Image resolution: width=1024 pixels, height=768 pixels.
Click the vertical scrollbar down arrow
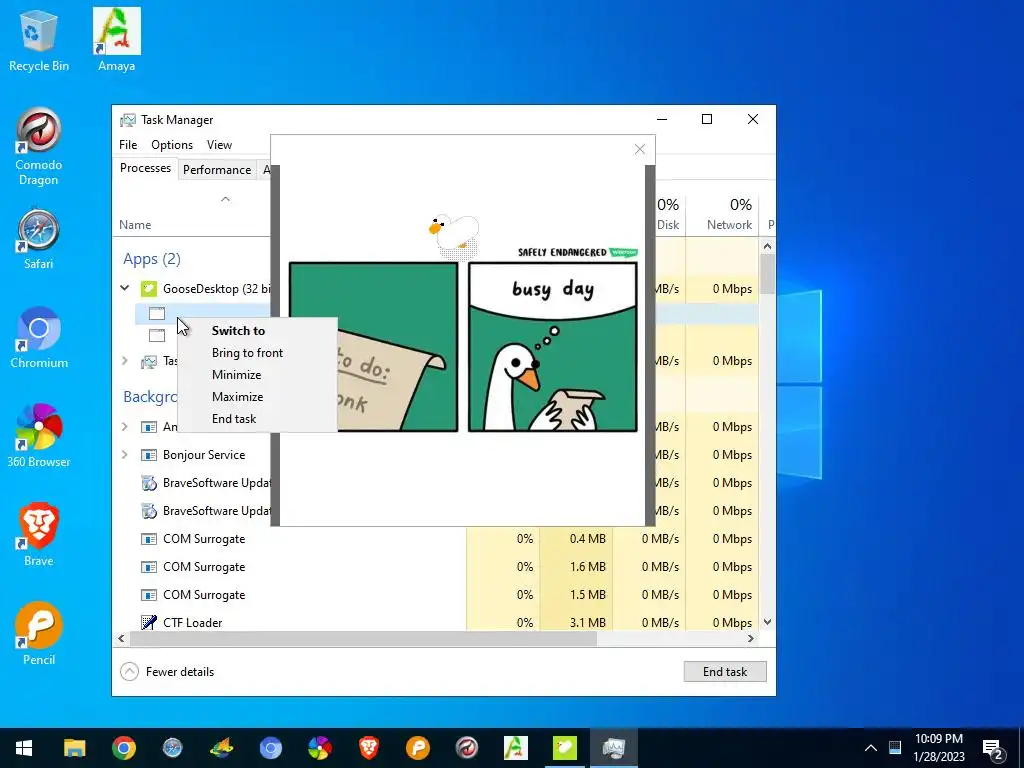[767, 622]
